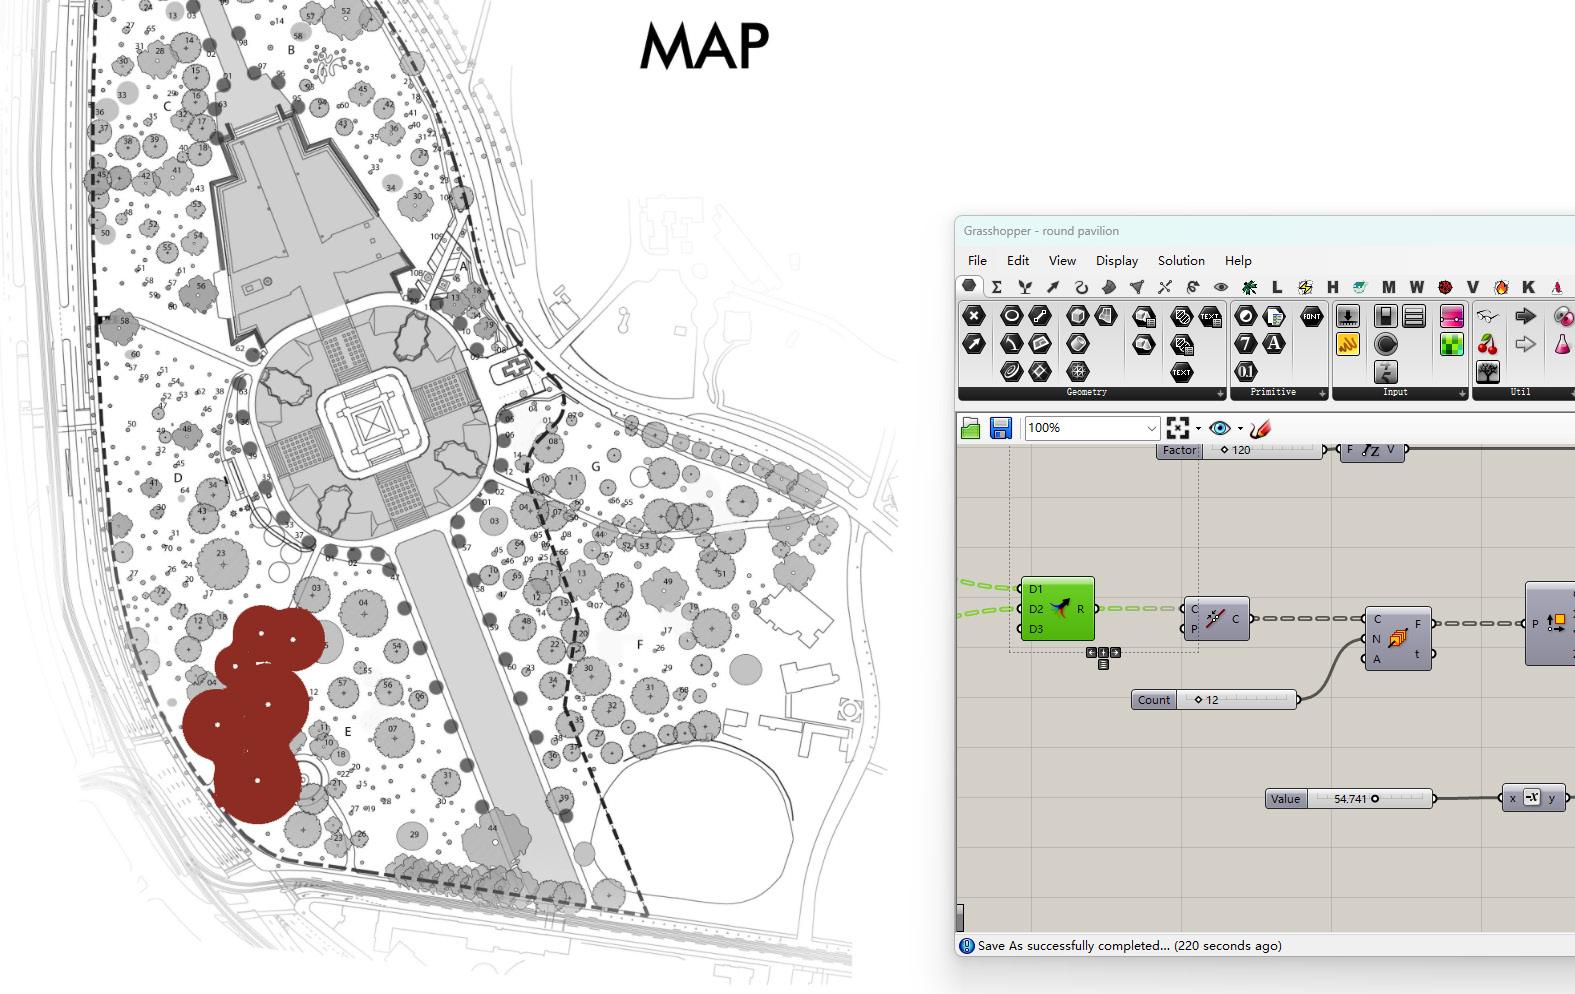Switch to the Params hexagon component tab
The width and height of the screenshot is (1575, 994).
tap(969, 286)
